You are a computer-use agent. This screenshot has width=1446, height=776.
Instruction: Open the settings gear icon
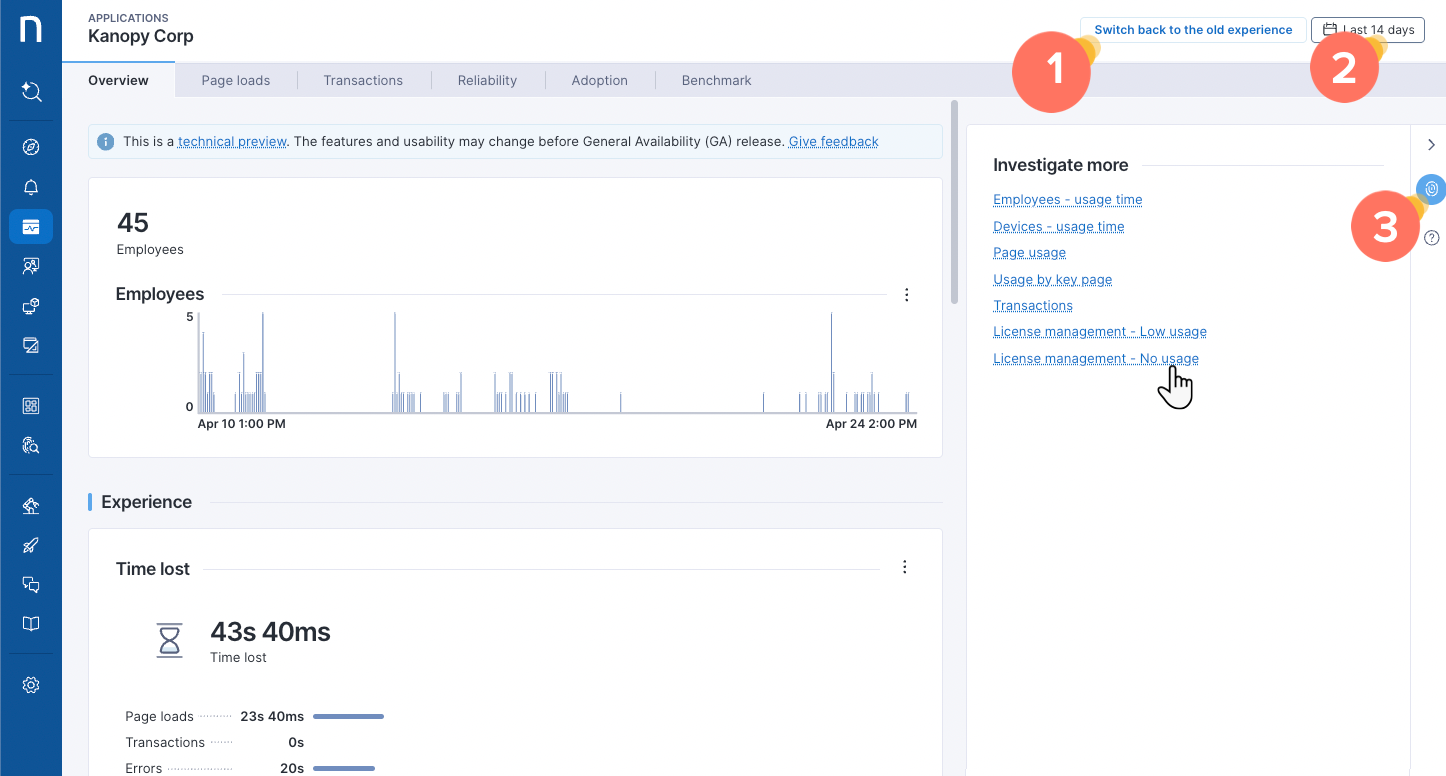pyautogui.click(x=31, y=685)
